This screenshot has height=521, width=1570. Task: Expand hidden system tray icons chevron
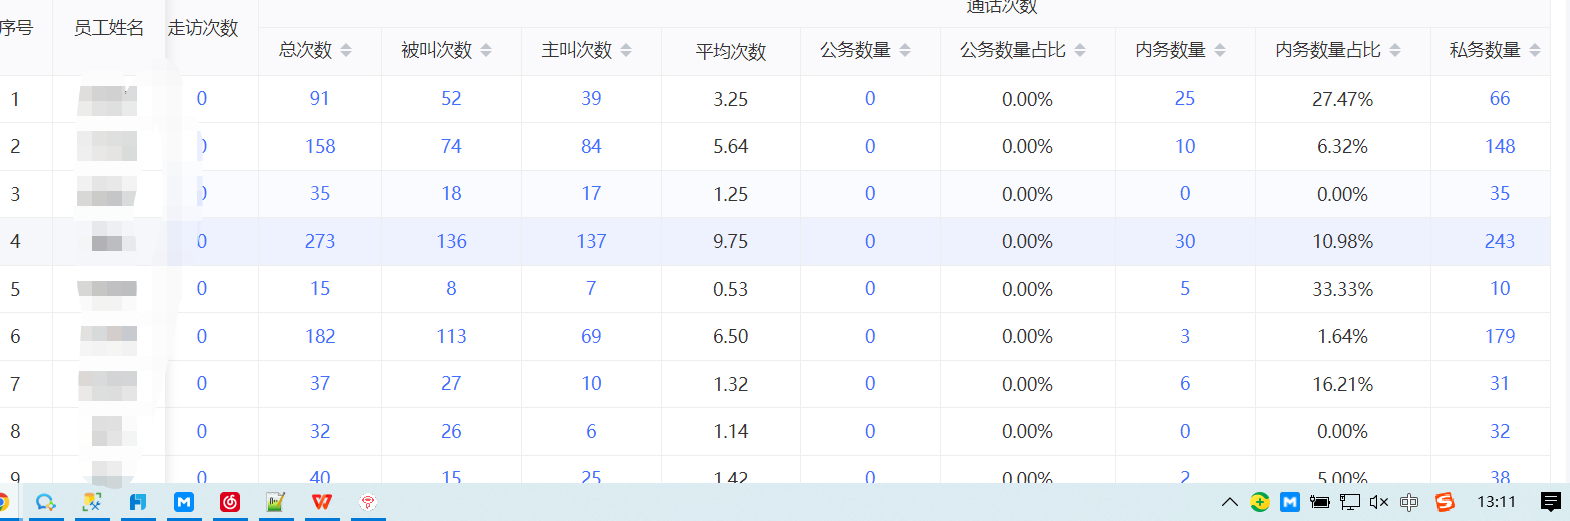coord(1230,502)
